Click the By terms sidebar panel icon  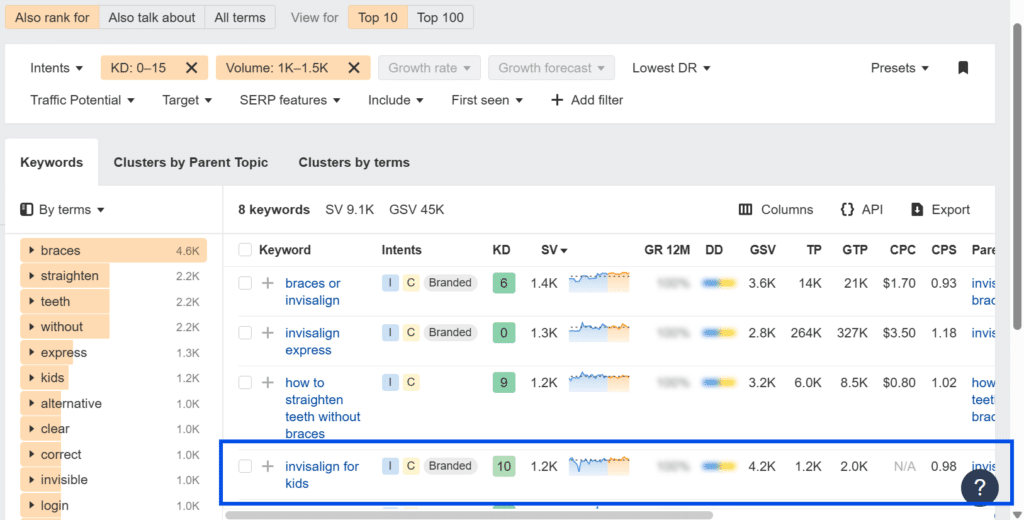click(27, 210)
